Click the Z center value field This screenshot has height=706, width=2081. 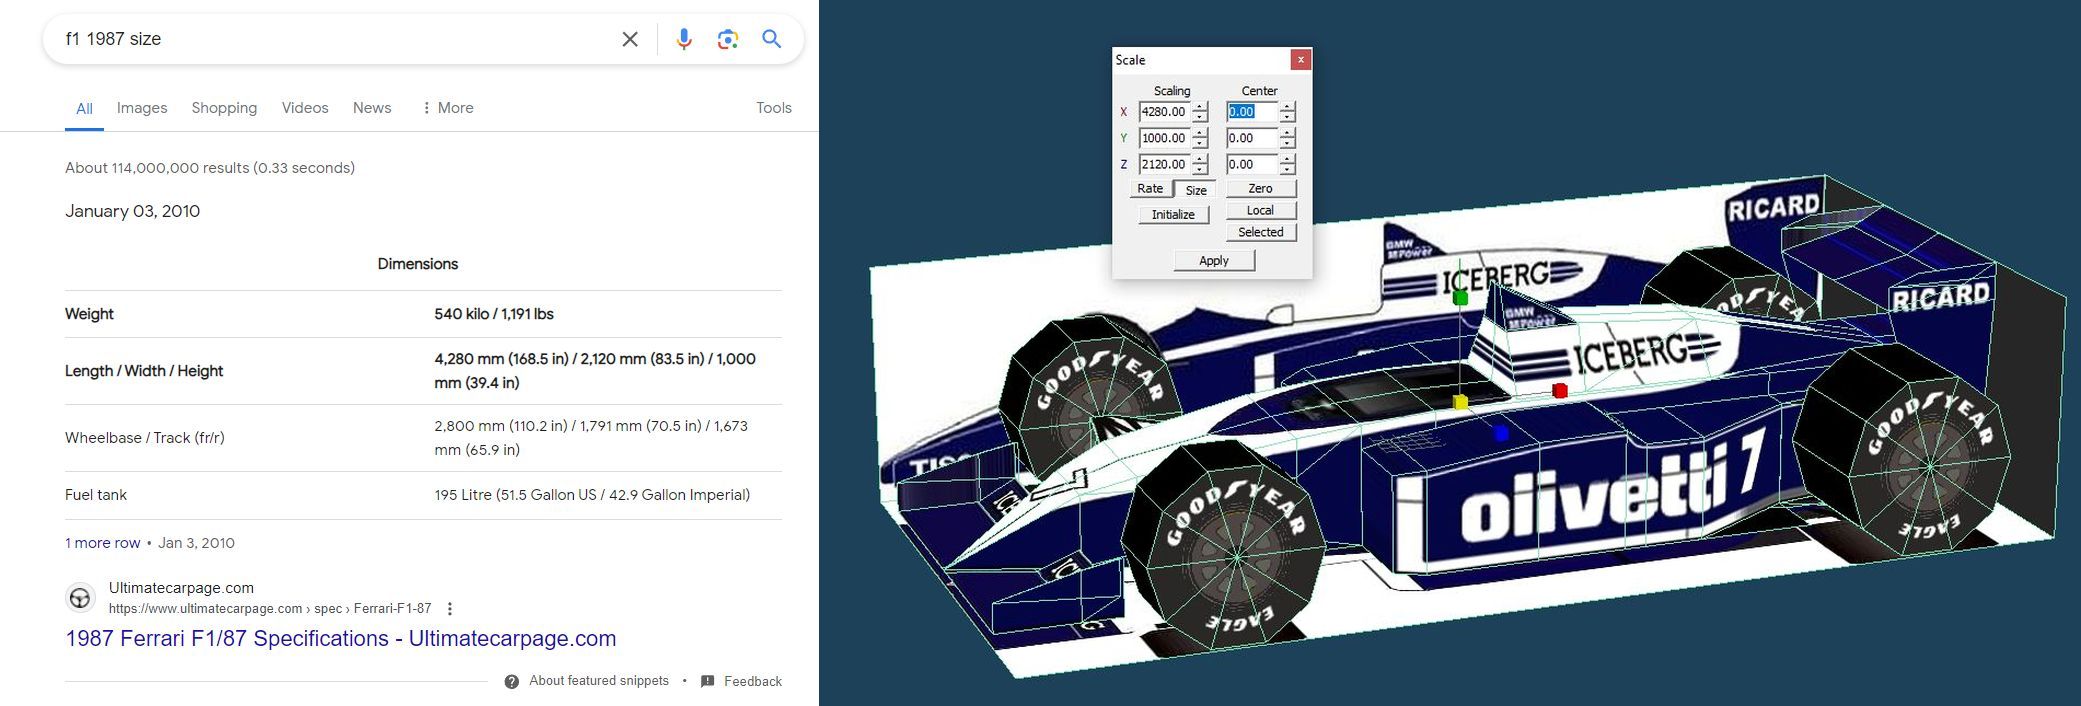coord(1252,164)
